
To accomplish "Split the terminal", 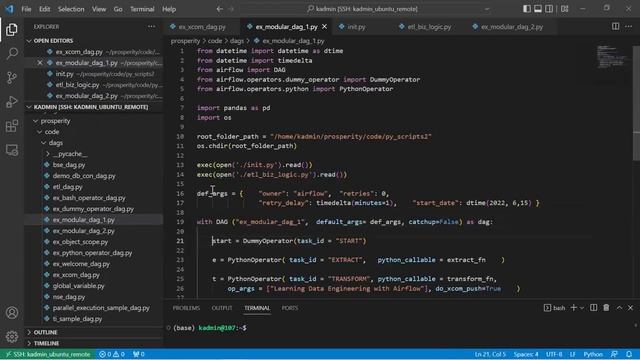I will (x=593, y=308).
